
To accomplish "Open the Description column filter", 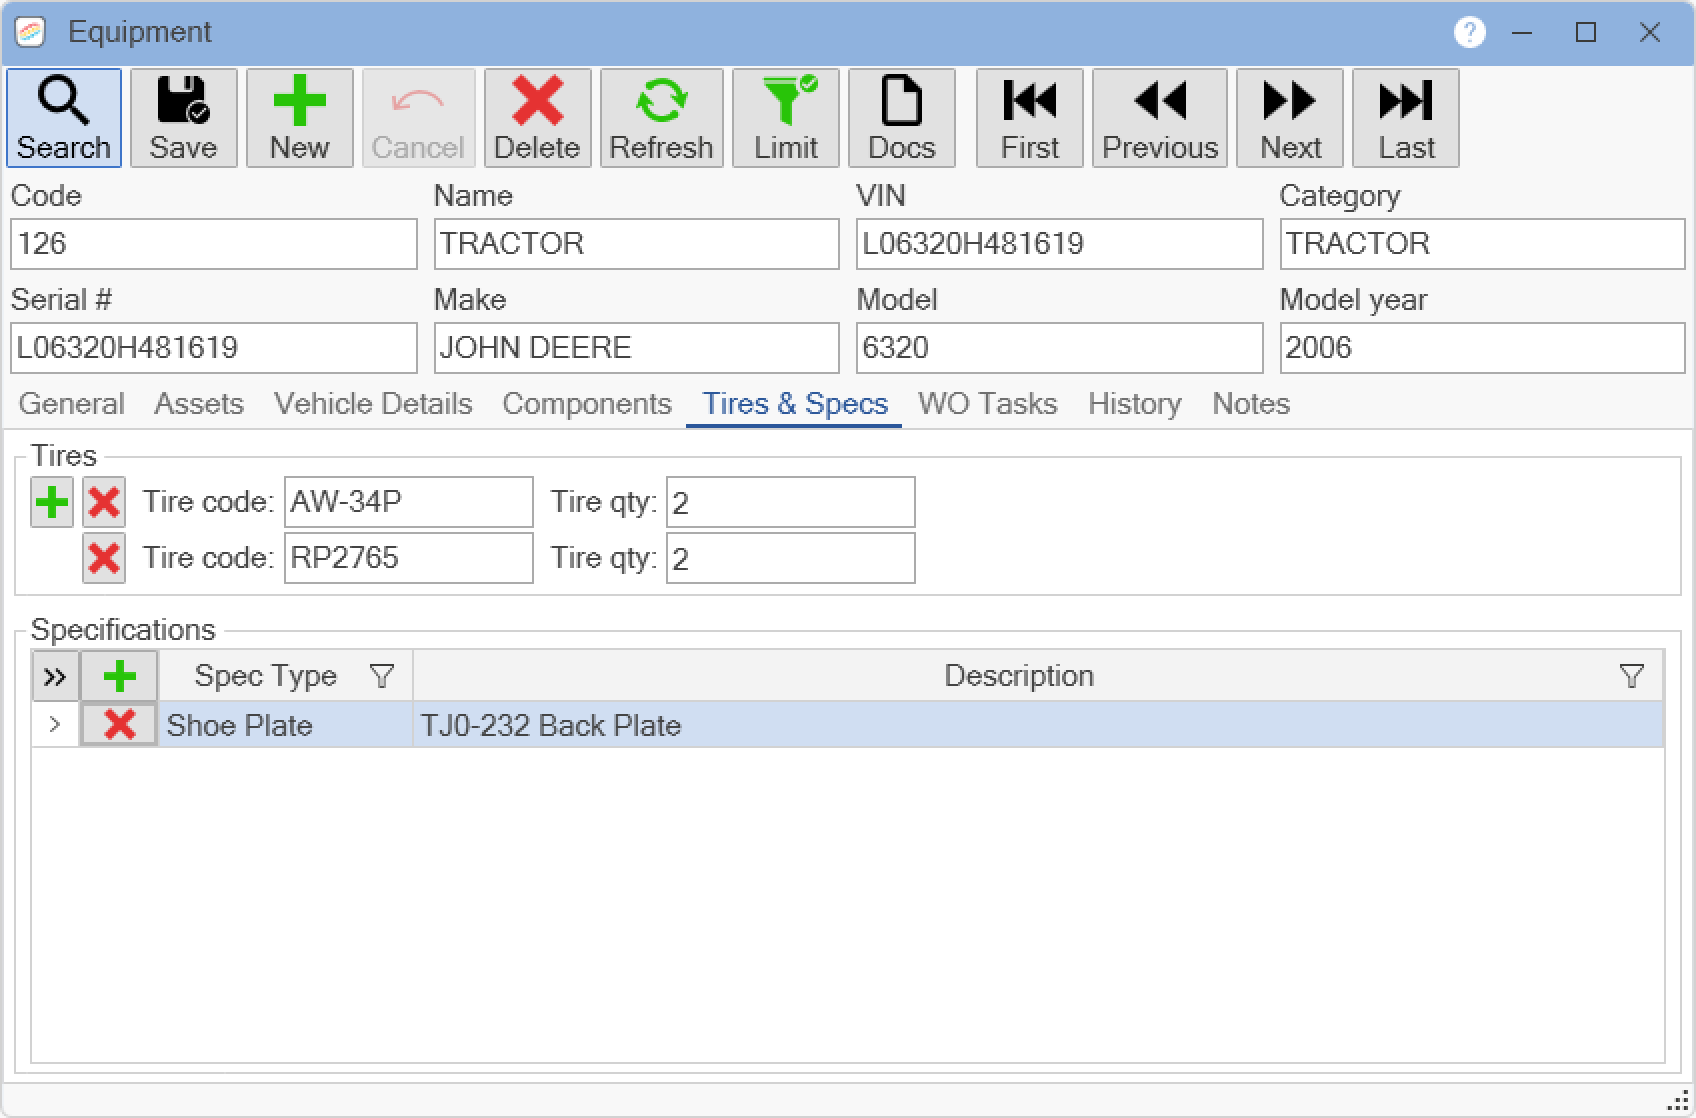I will 1632,676.
